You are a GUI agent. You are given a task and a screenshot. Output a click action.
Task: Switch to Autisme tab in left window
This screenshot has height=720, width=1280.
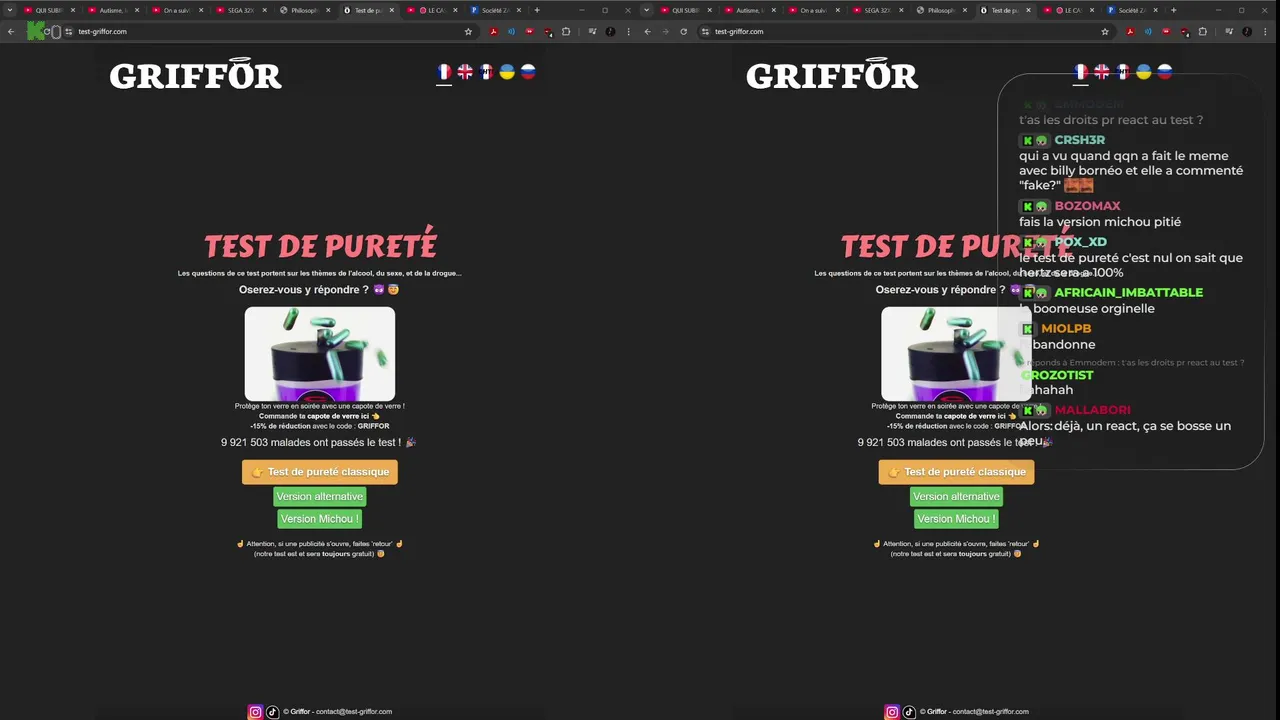(x=111, y=10)
